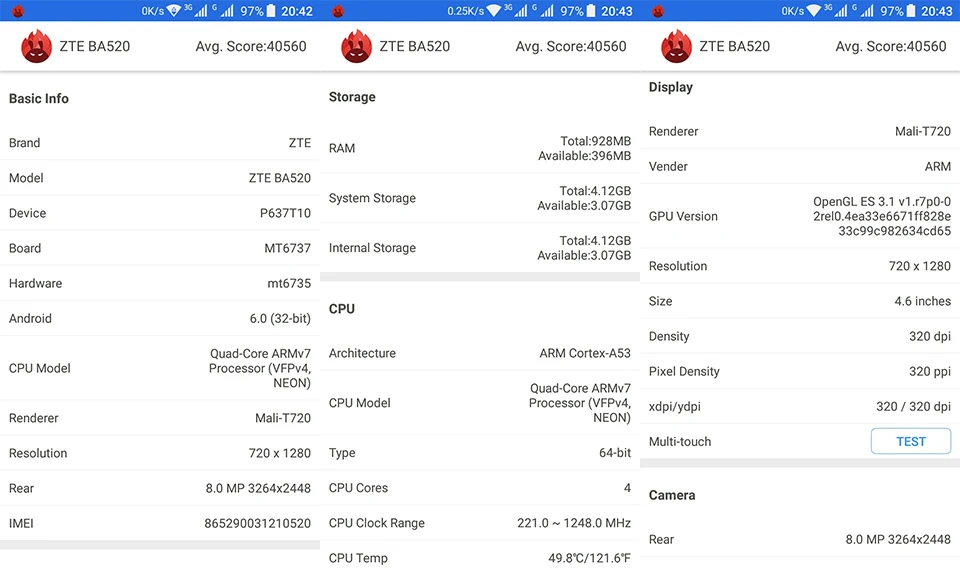This screenshot has height=569, width=960.
Task: Tap Avg. Score:40560 on the Display screen
Action: 891,47
